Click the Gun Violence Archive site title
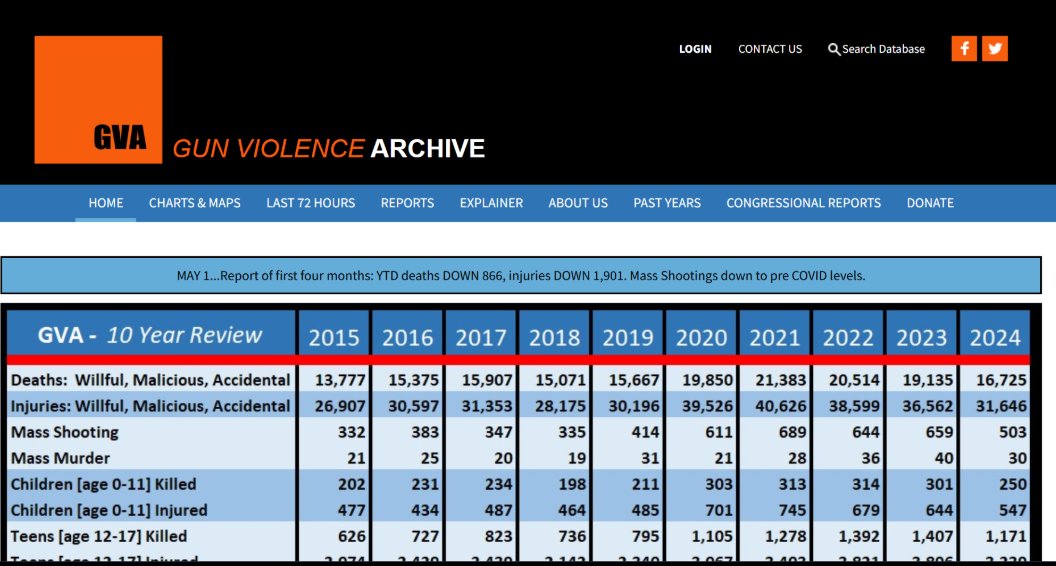Image resolution: width=1056 pixels, height=566 pixels. pyautogui.click(x=329, y=148)
